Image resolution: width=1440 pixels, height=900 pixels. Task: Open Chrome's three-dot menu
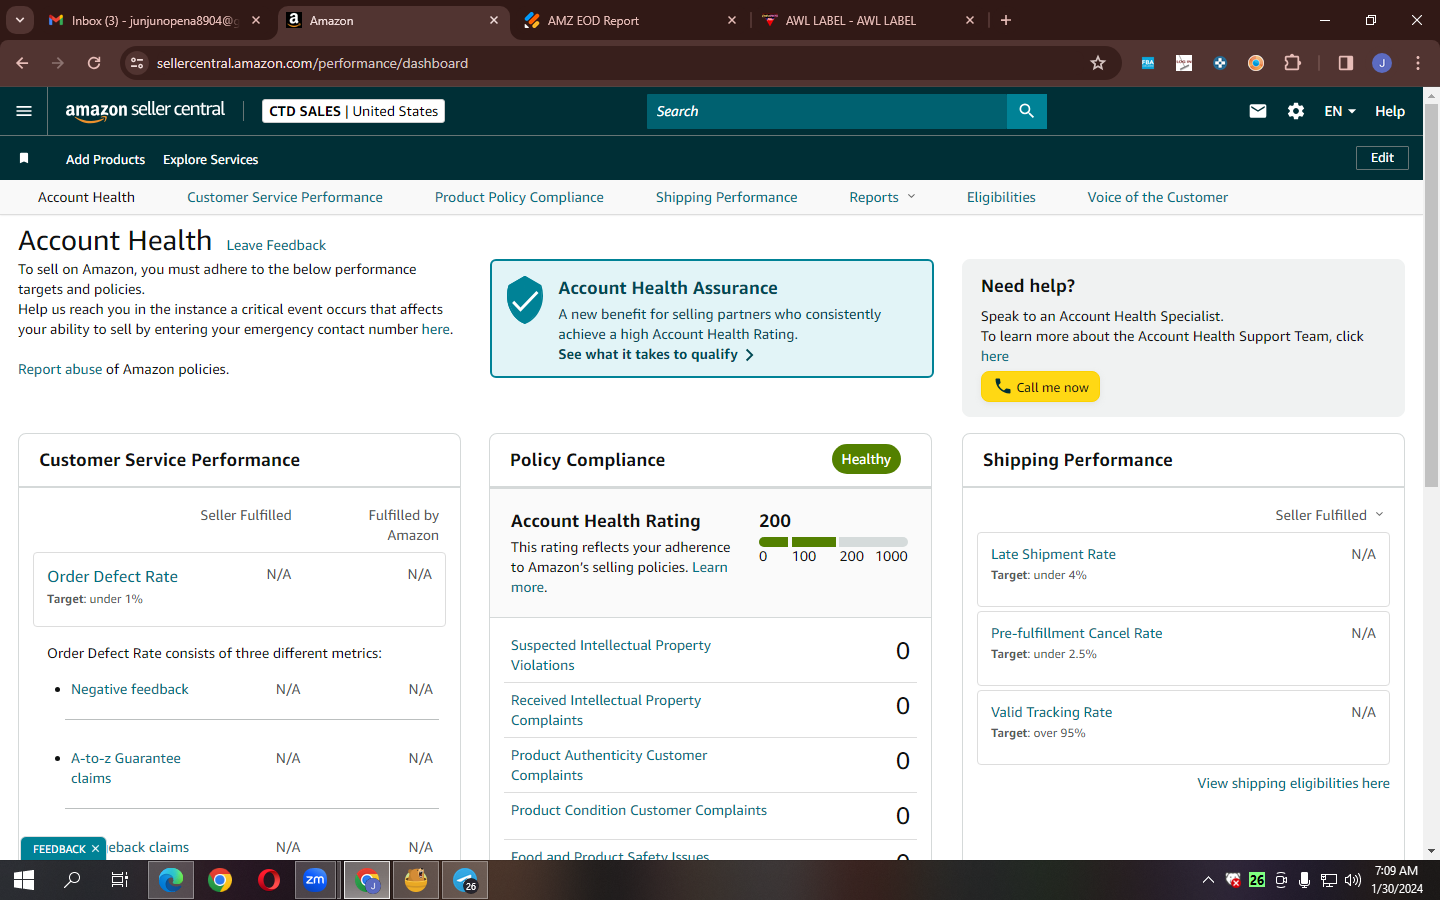click(x=1418, y=63)
